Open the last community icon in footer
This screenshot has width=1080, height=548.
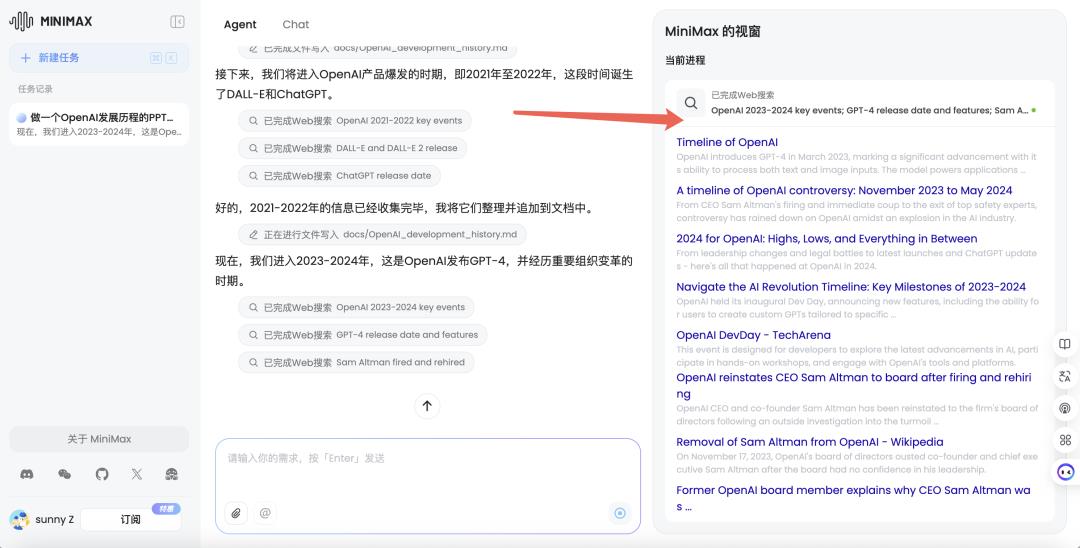tap(172, 474)
